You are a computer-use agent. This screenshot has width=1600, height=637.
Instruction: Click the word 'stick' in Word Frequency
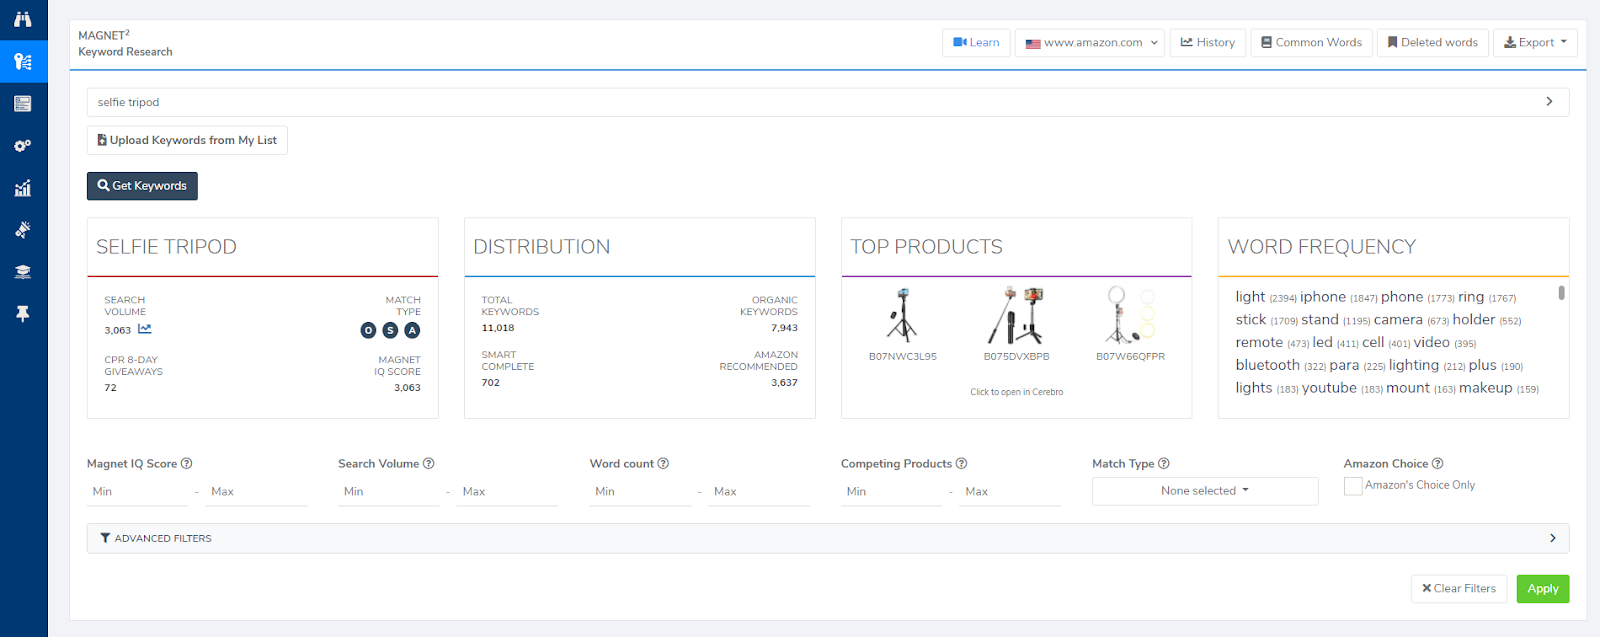pyautogui.click(x=1251, y=320)
